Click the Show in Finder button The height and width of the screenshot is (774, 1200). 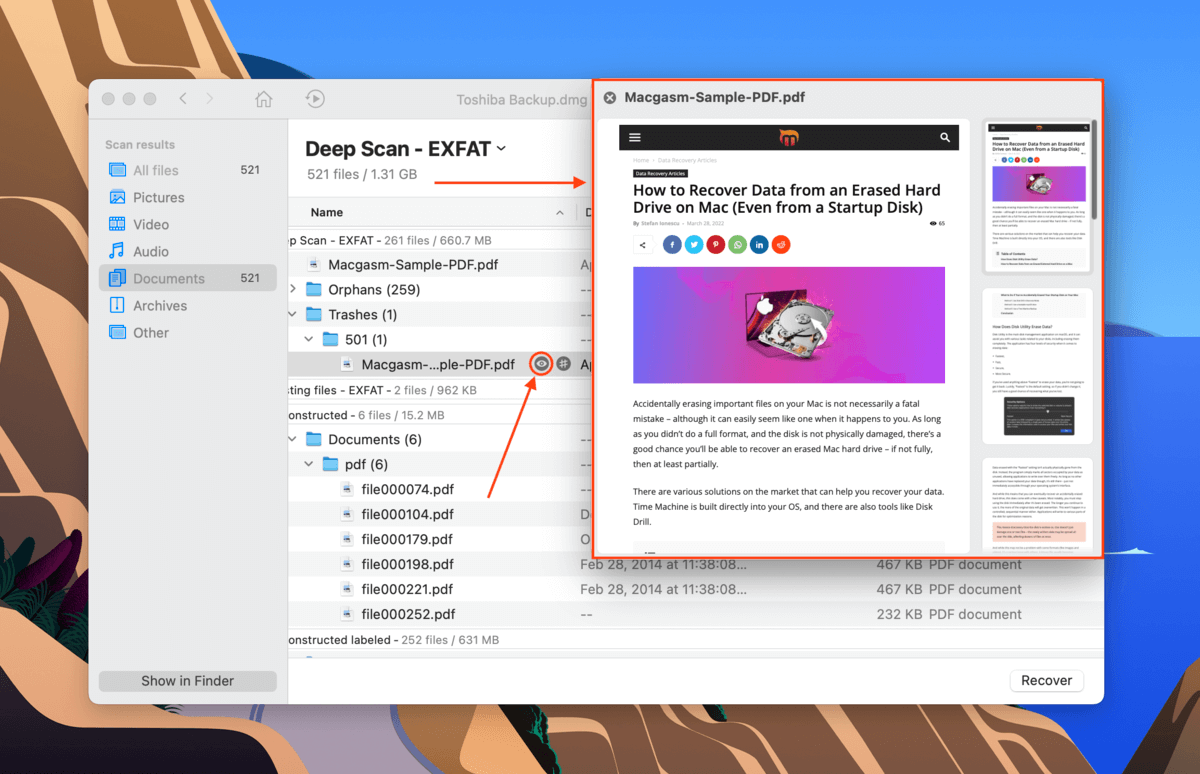[187, 681]
